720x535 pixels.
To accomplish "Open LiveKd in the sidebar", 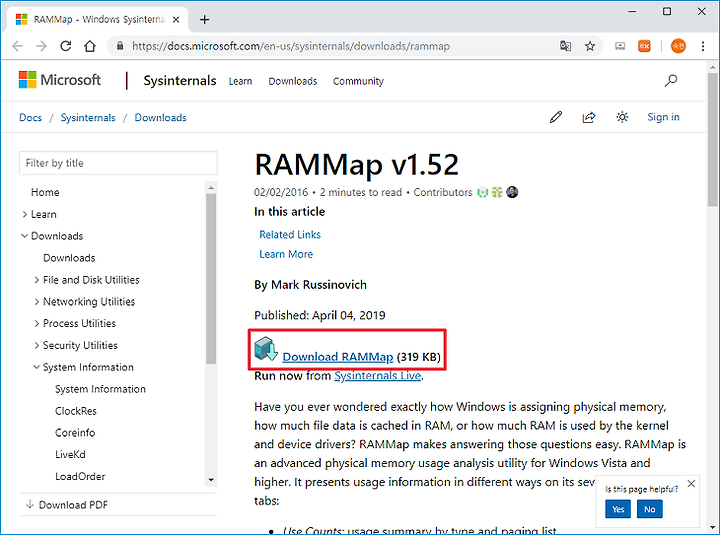I will tap(70, 455).
